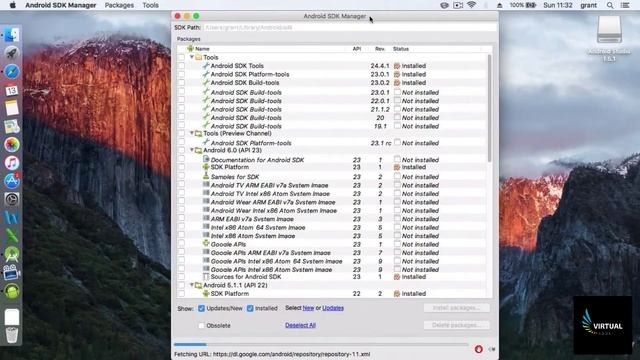This screenshot has width=640, height=360.
Task: Check the Intel x86 Atom_64 System Image checkbox
Action: 181,227
